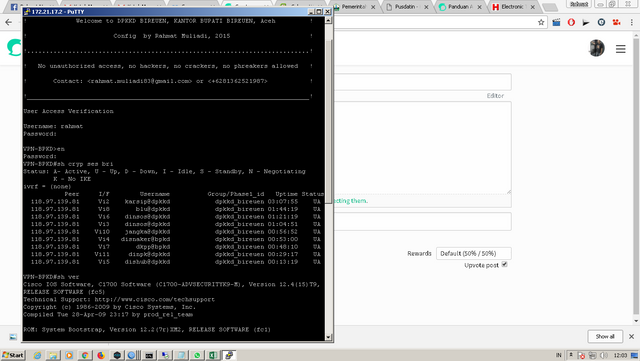Switch to Chrome in the taskbar
640x361 pixels.
pyautogui.click(x=85, y=355)
